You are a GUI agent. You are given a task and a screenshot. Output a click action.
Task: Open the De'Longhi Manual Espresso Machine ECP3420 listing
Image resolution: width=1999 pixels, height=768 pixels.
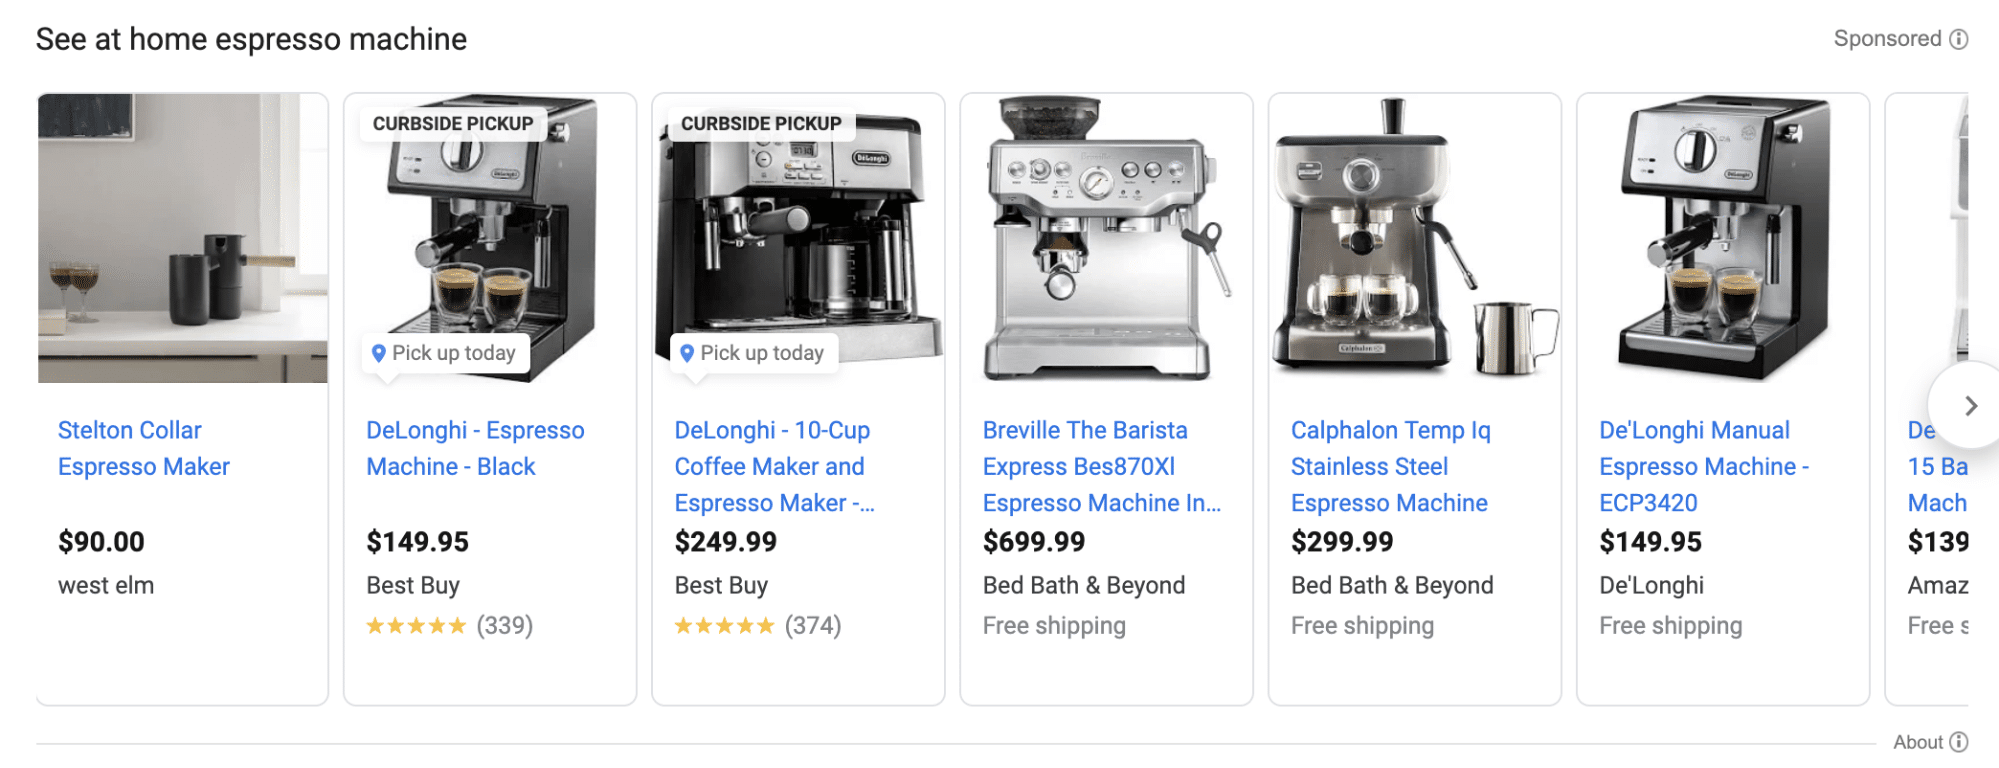(x=1705, y=466)
